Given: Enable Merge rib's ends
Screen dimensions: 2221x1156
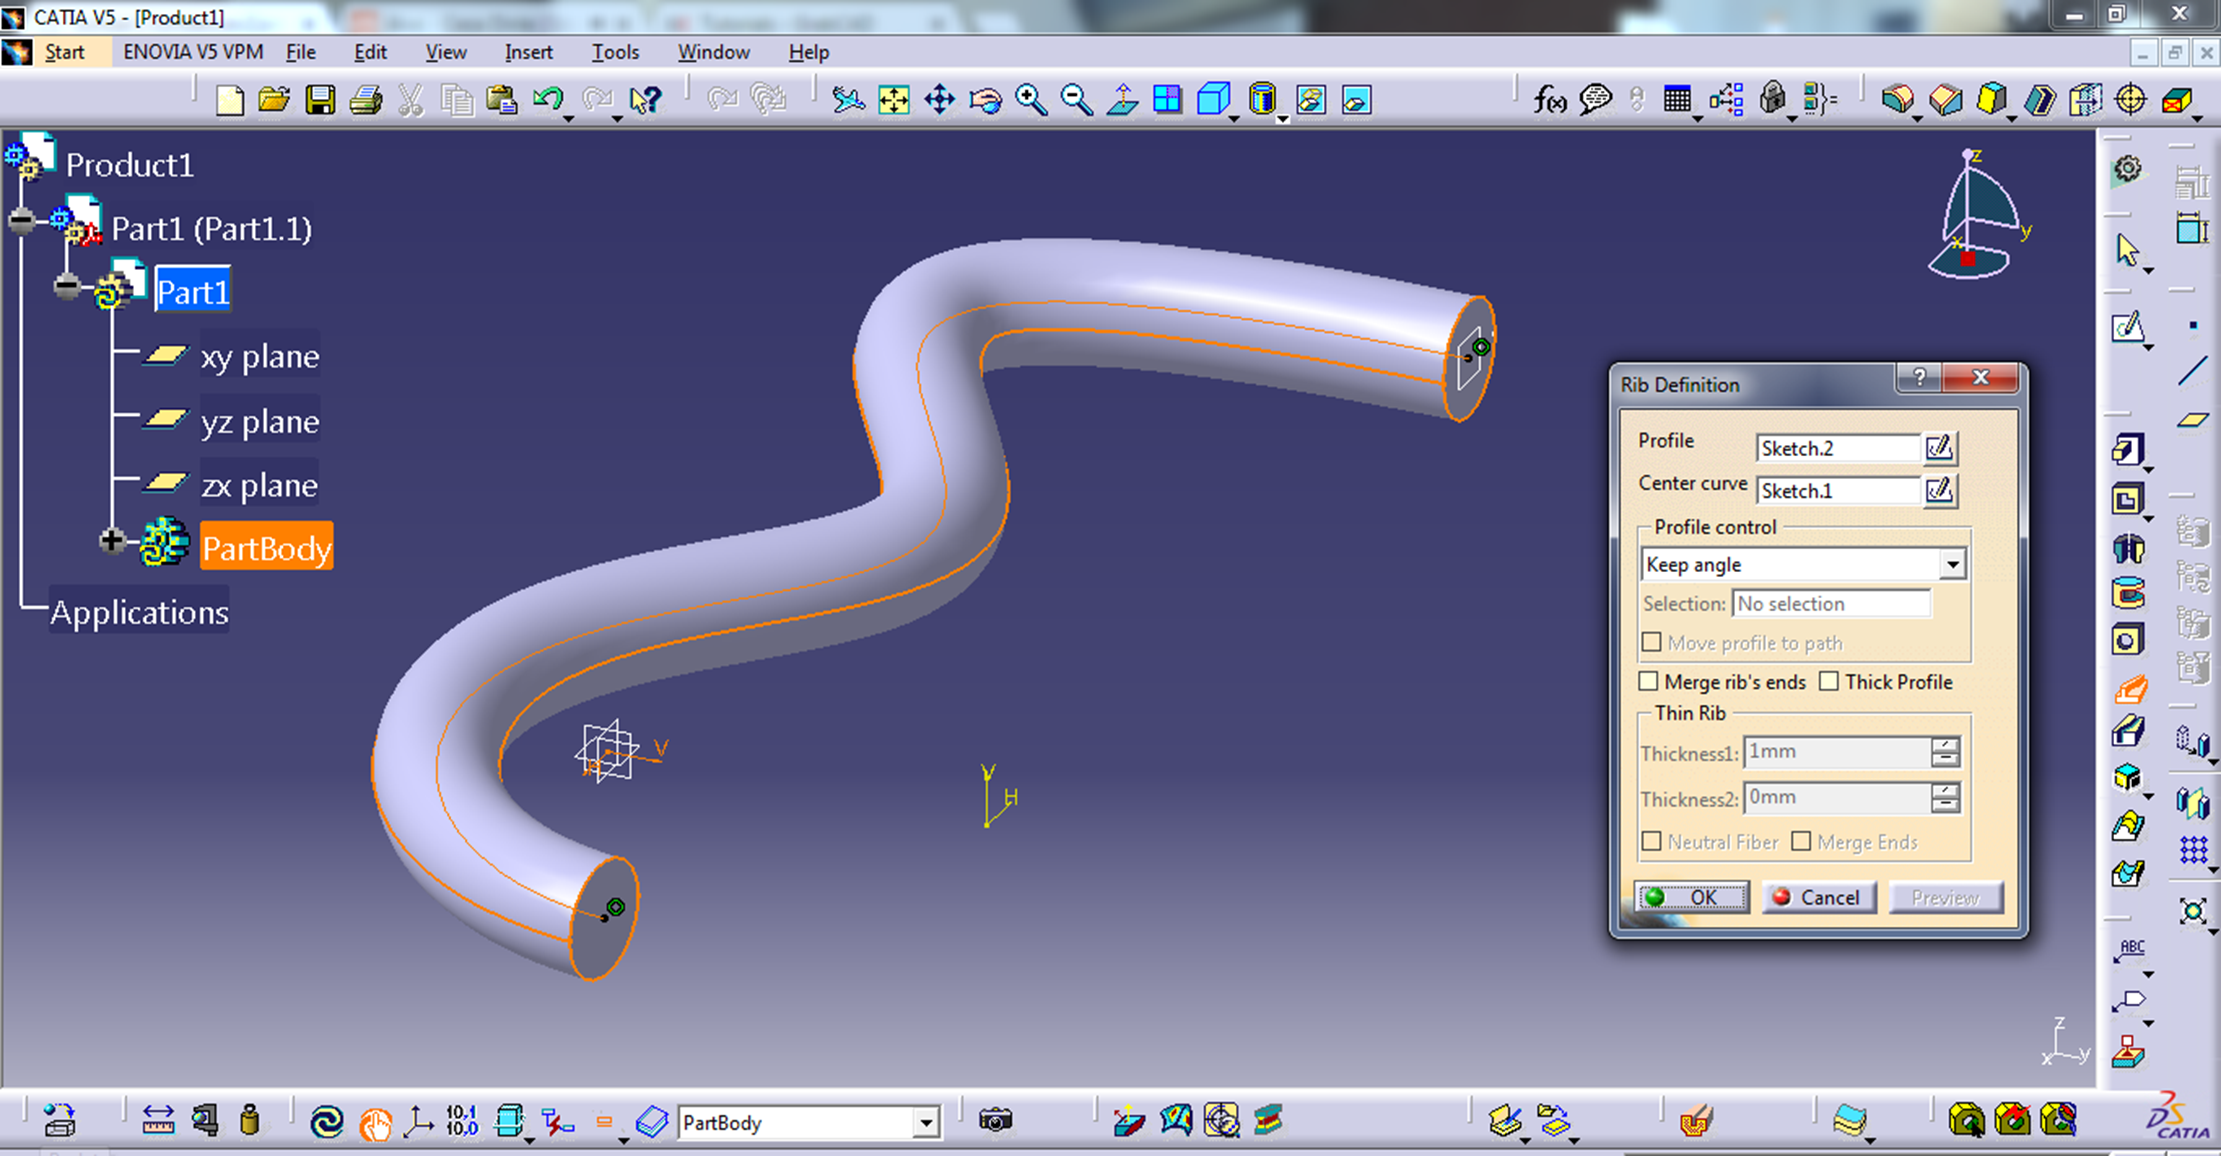Looking at the screenshot, I should [1650, 681].
